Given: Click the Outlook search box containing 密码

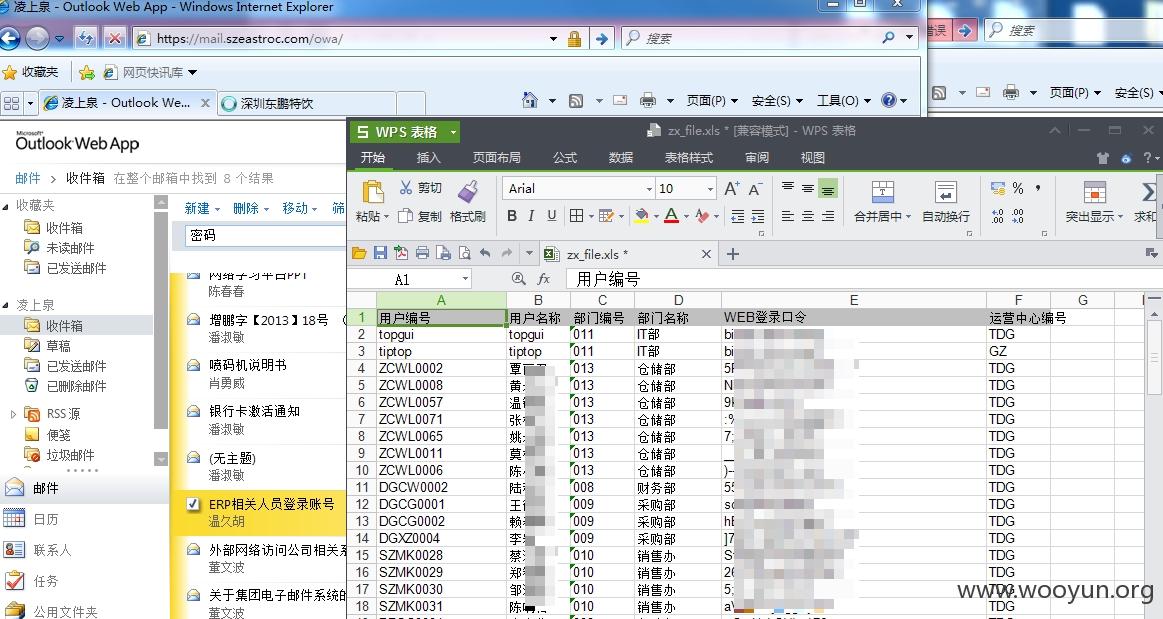Looking at the screenshot, I should (x=266, y=235).
